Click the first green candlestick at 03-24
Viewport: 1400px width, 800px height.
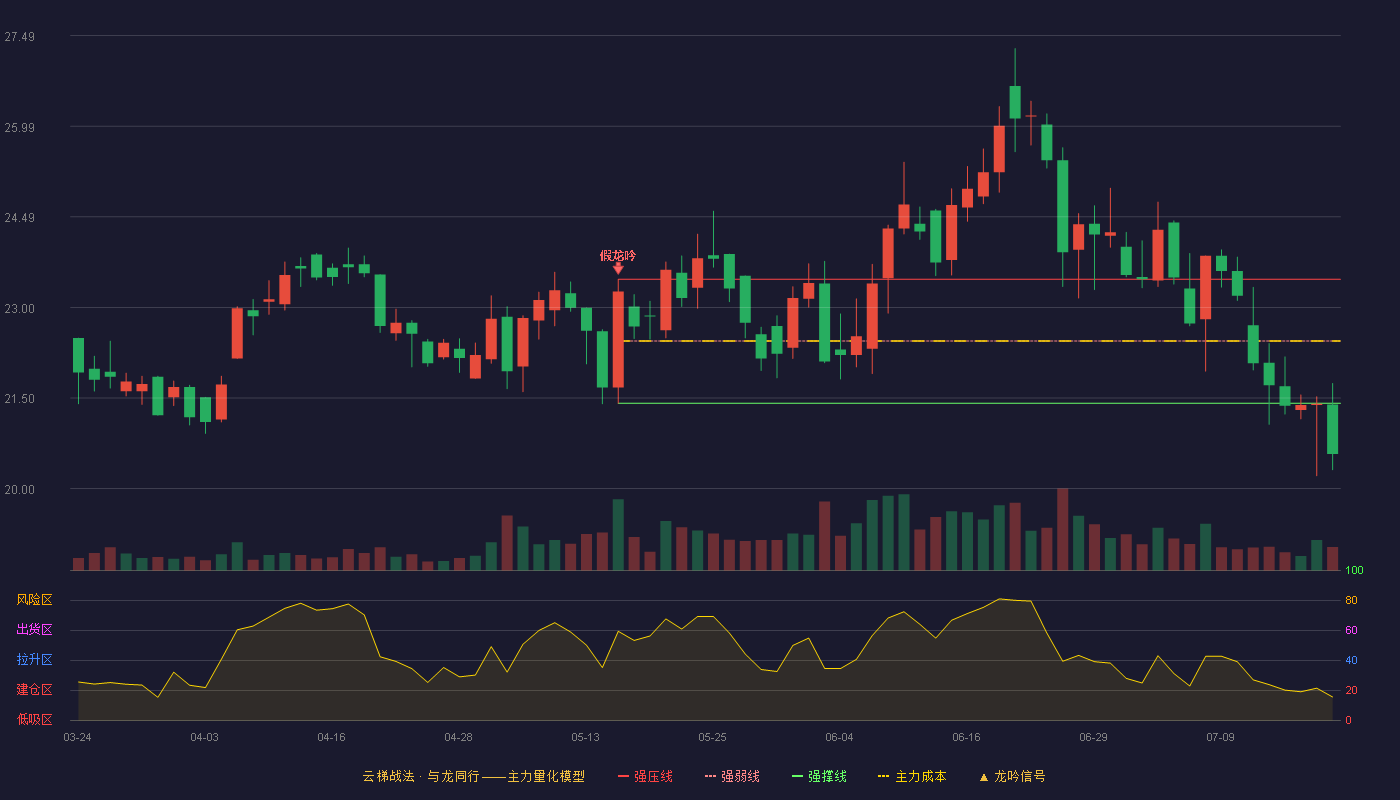(x=78, y=355)
